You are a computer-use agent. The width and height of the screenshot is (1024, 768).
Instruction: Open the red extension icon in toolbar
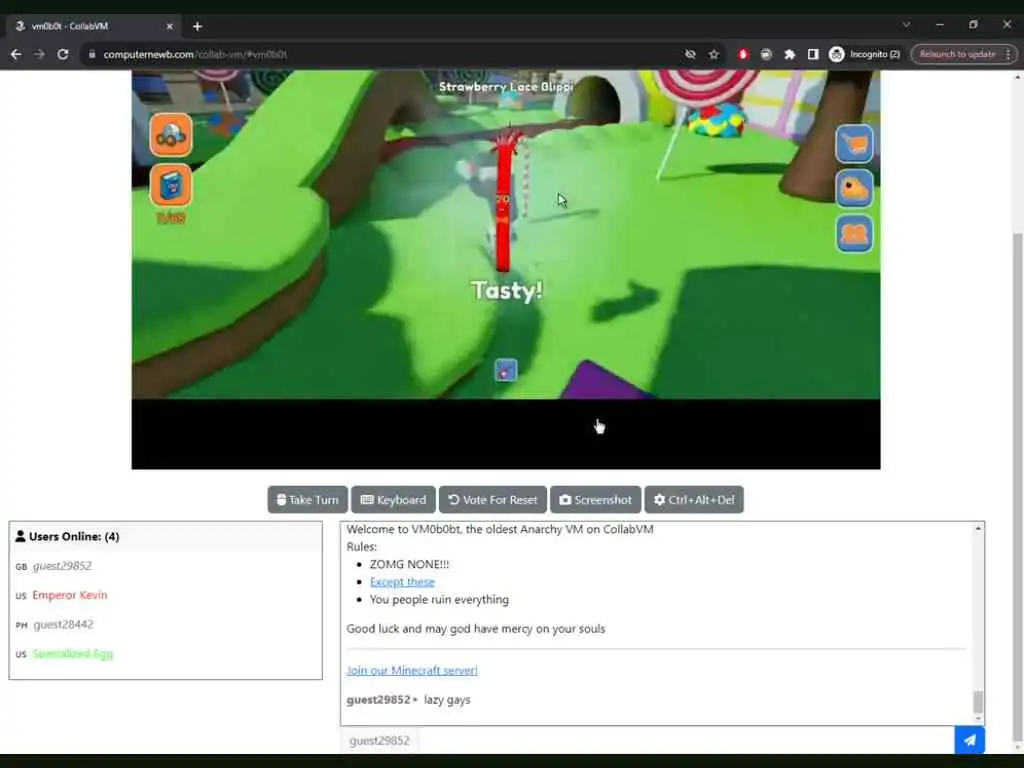point(743,54)
